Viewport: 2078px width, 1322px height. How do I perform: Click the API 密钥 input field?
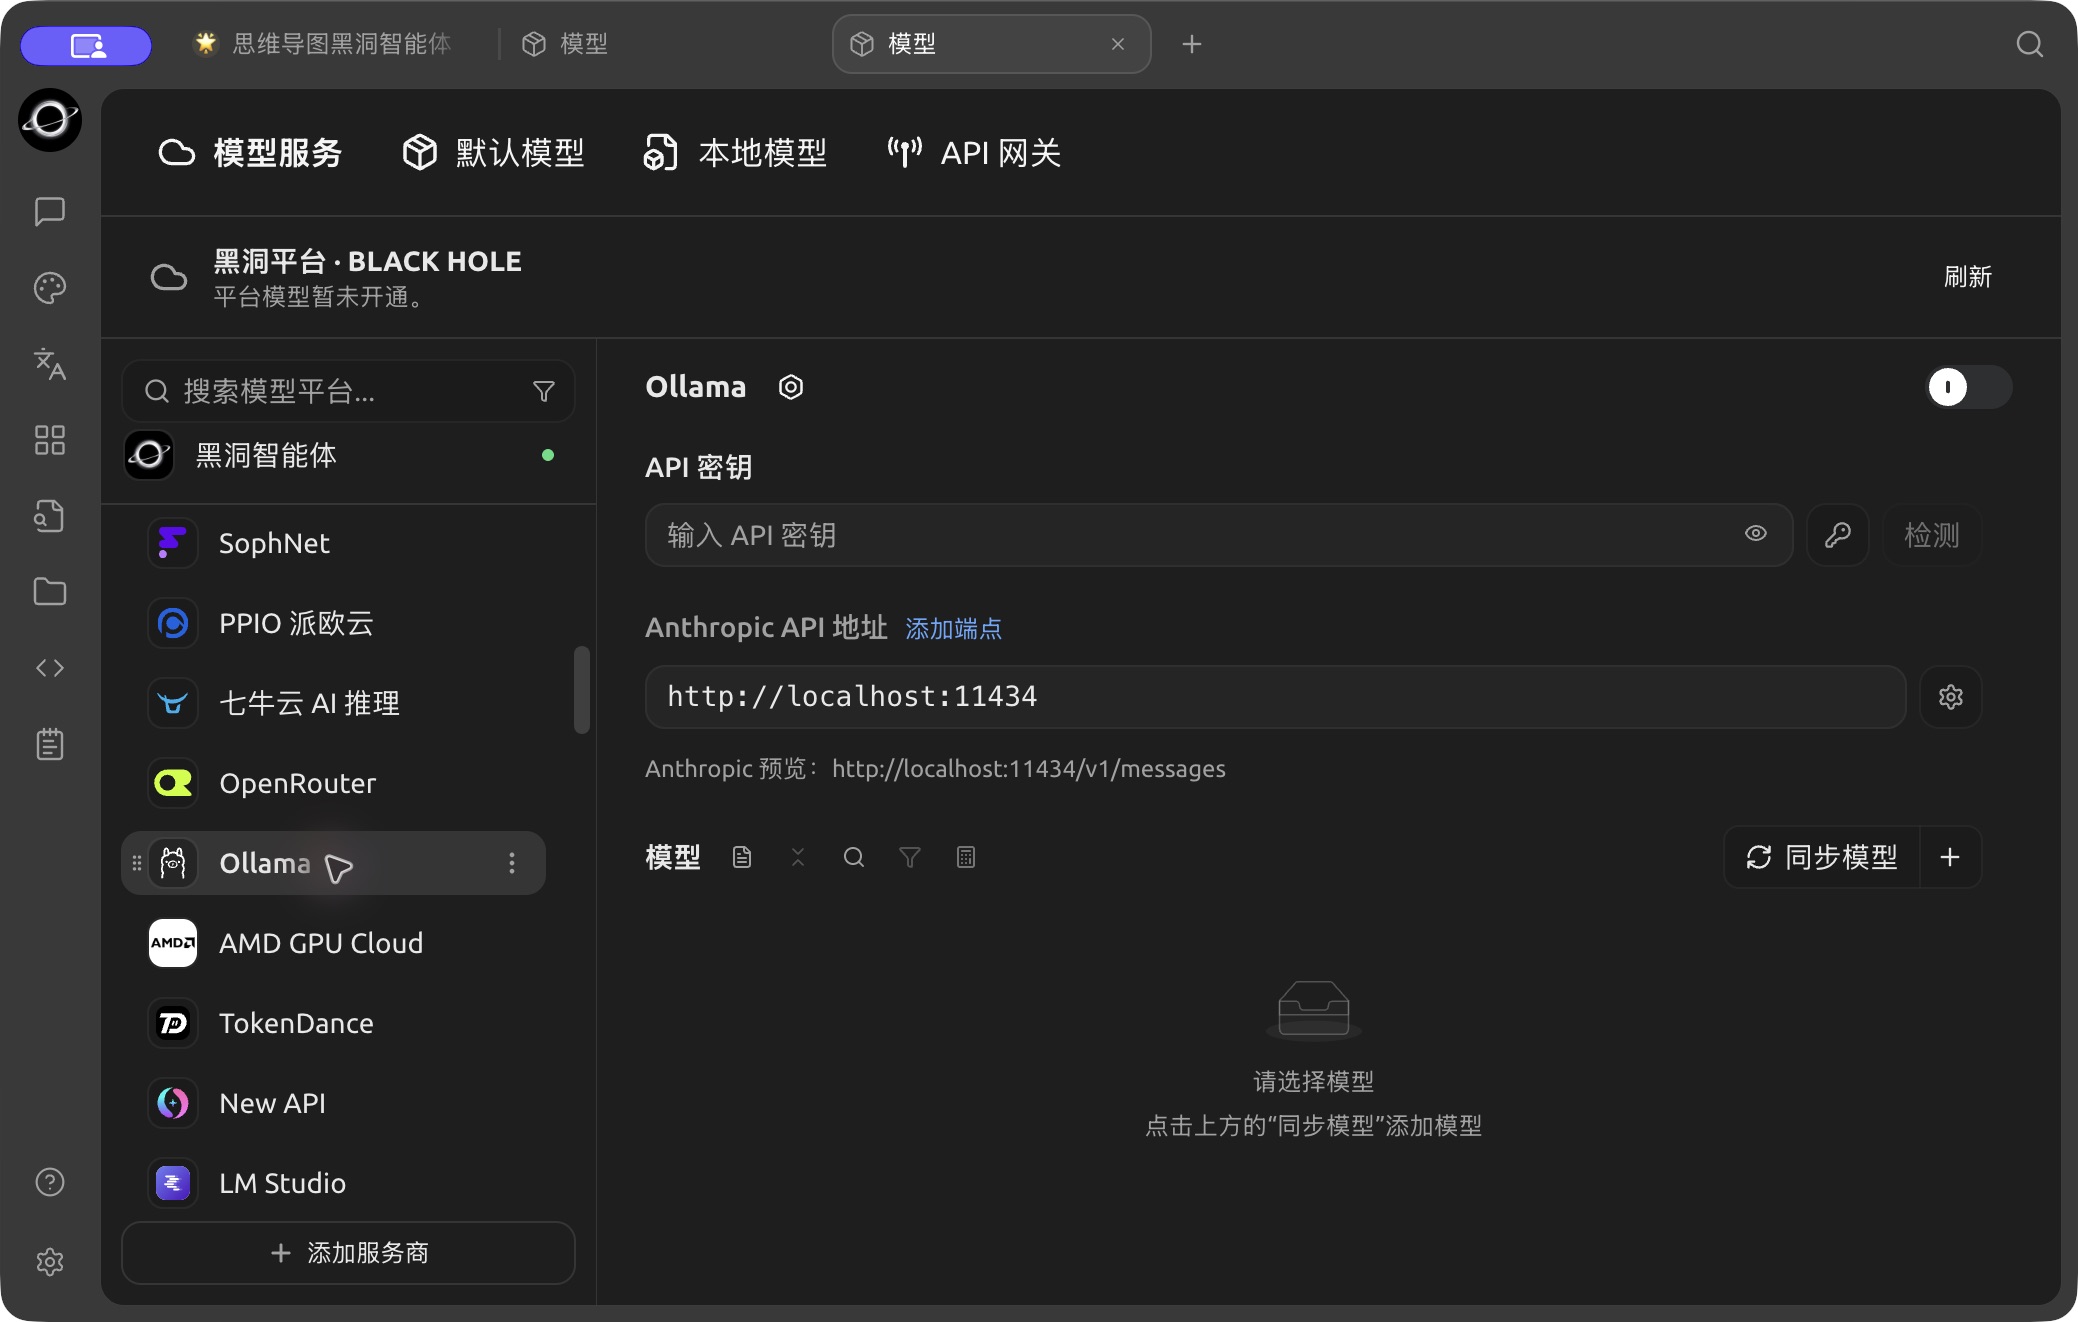point(1218,535)
